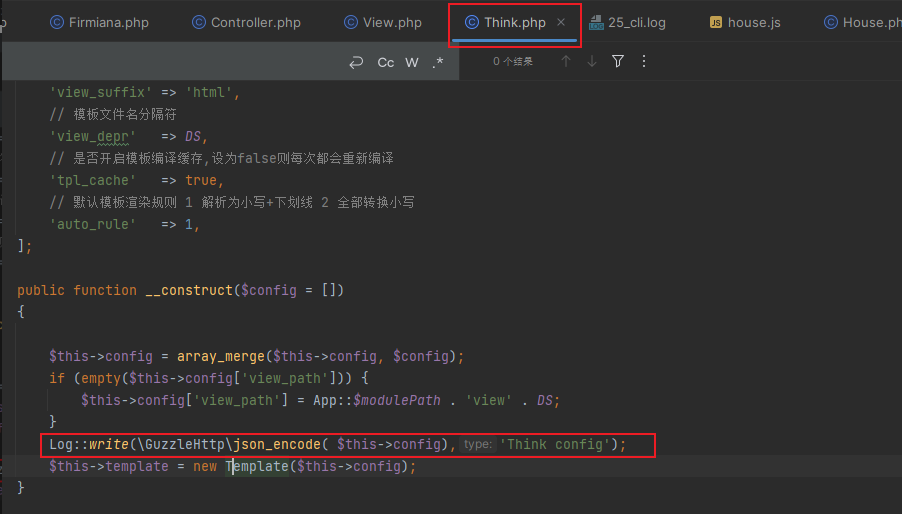Open the House.php tab at right
Screen dimensions: 902x514
pos(863,22)
